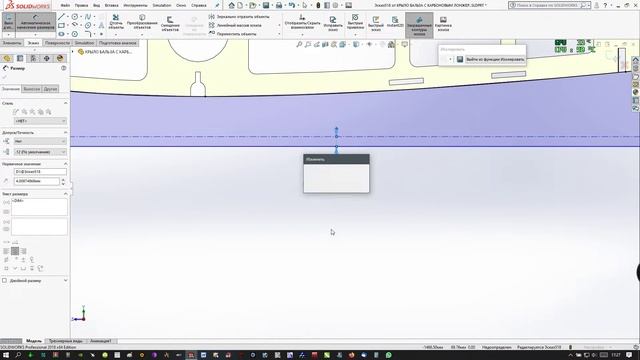Click the SOLIDWORKS help search field
This screenshot has height=360, width=640.
point(547,5)
